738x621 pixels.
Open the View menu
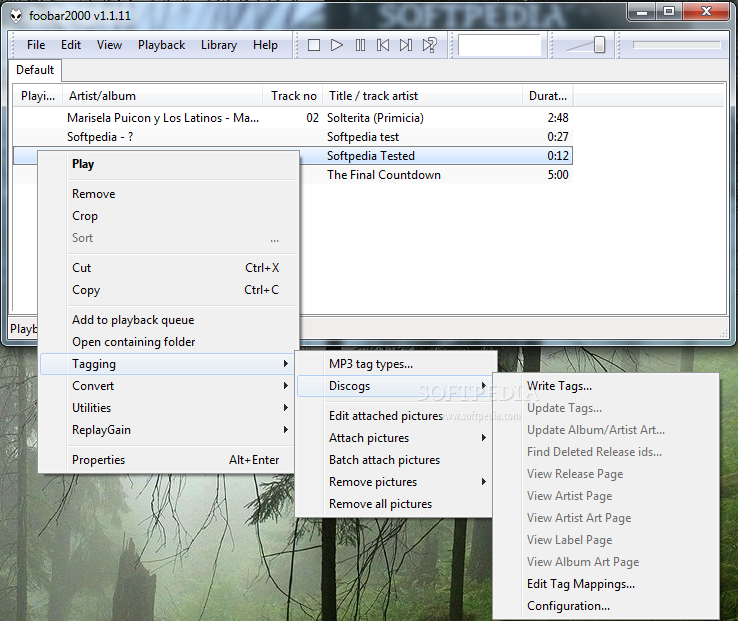109,45
